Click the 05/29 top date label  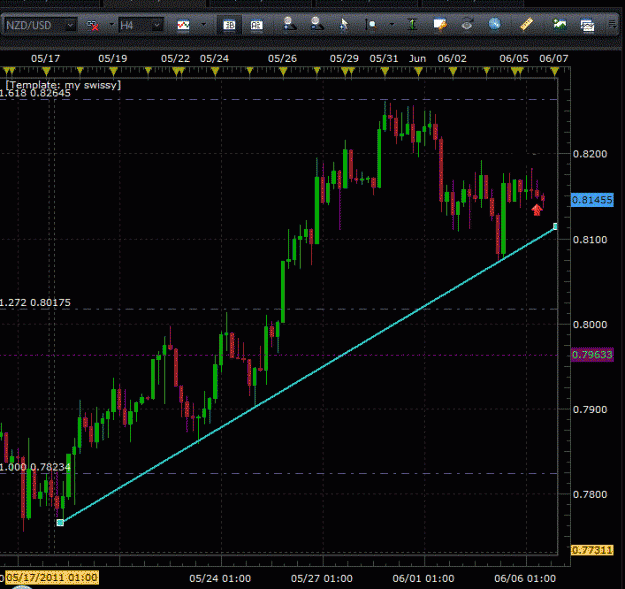tap(344, 59)
